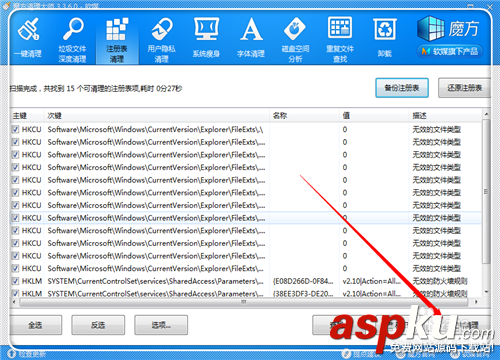Select the SharedAccess\Parameters path in the E08D266D row
The width and height of the screenshot is (500, 360).
156,281
